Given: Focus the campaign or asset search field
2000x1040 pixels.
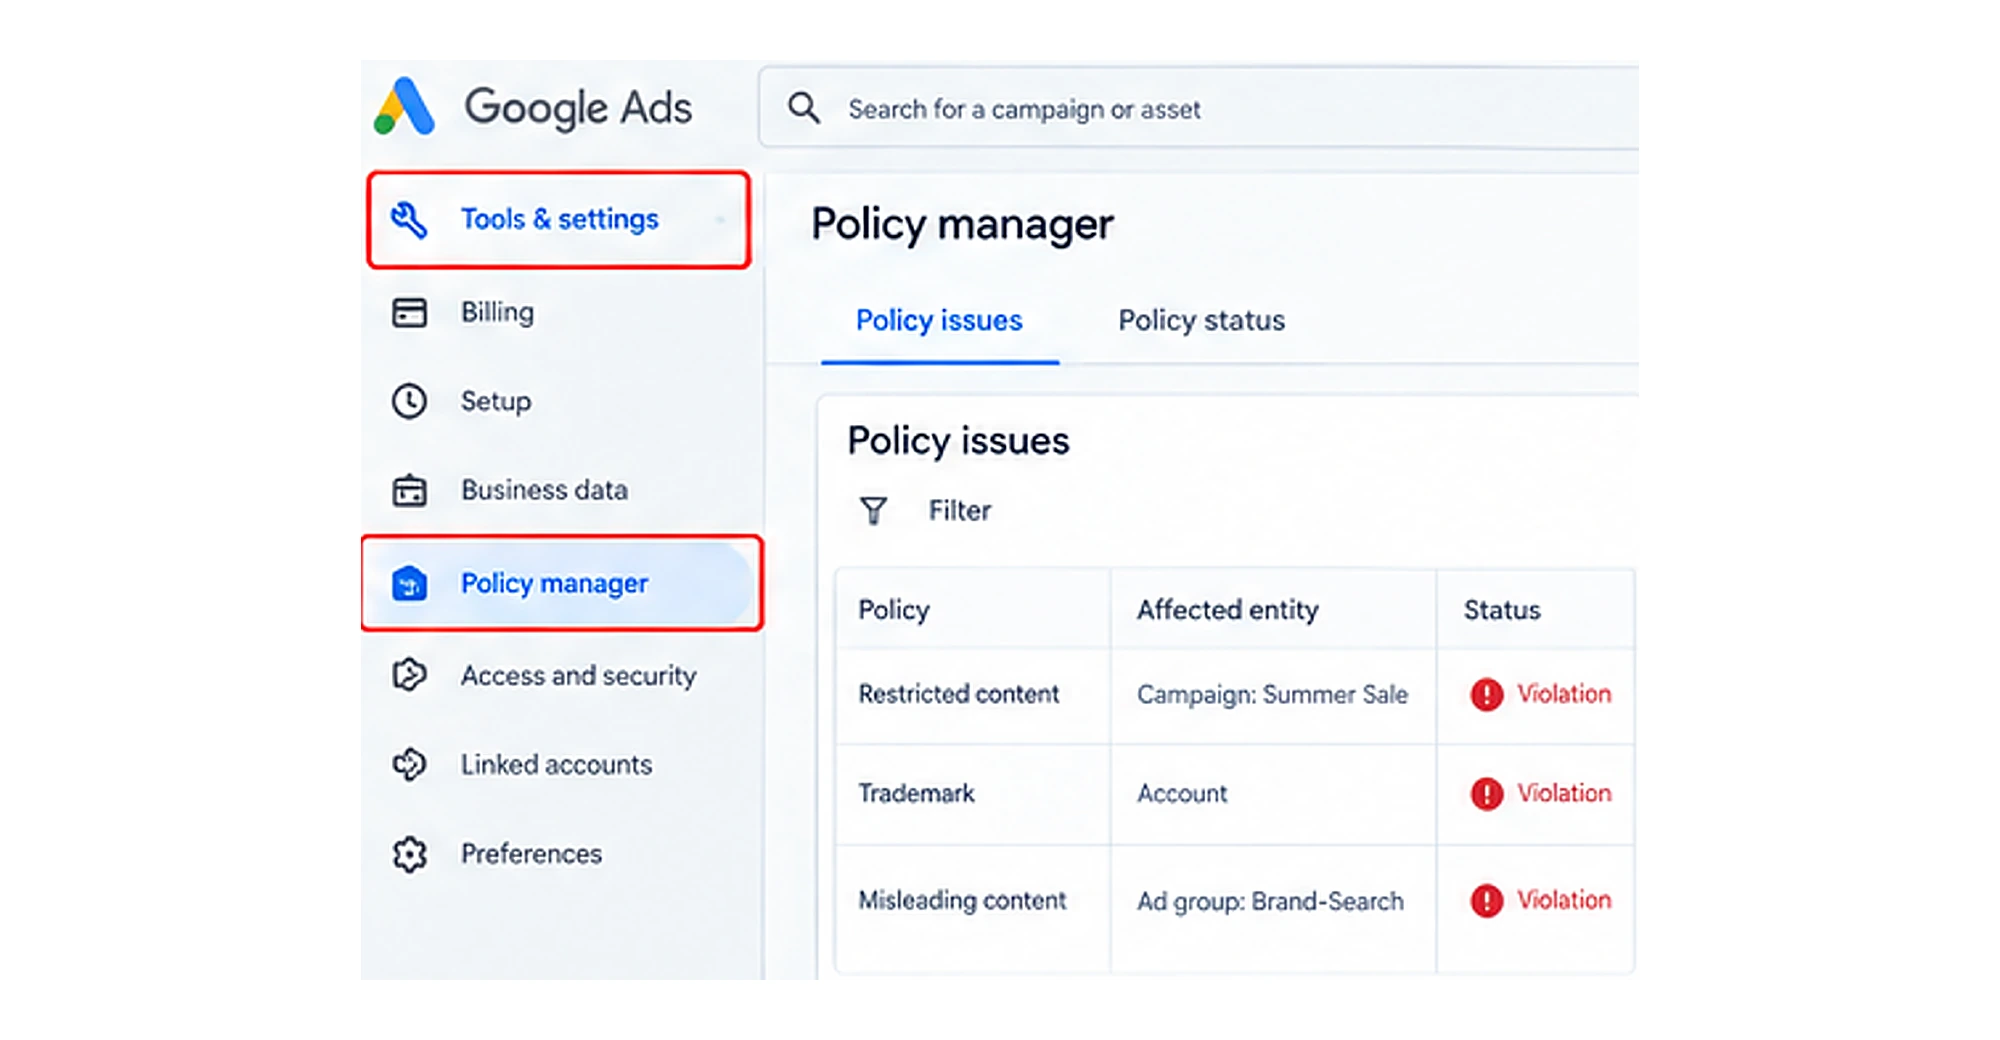Looking at the screenshot, I should click(1198, 108).
